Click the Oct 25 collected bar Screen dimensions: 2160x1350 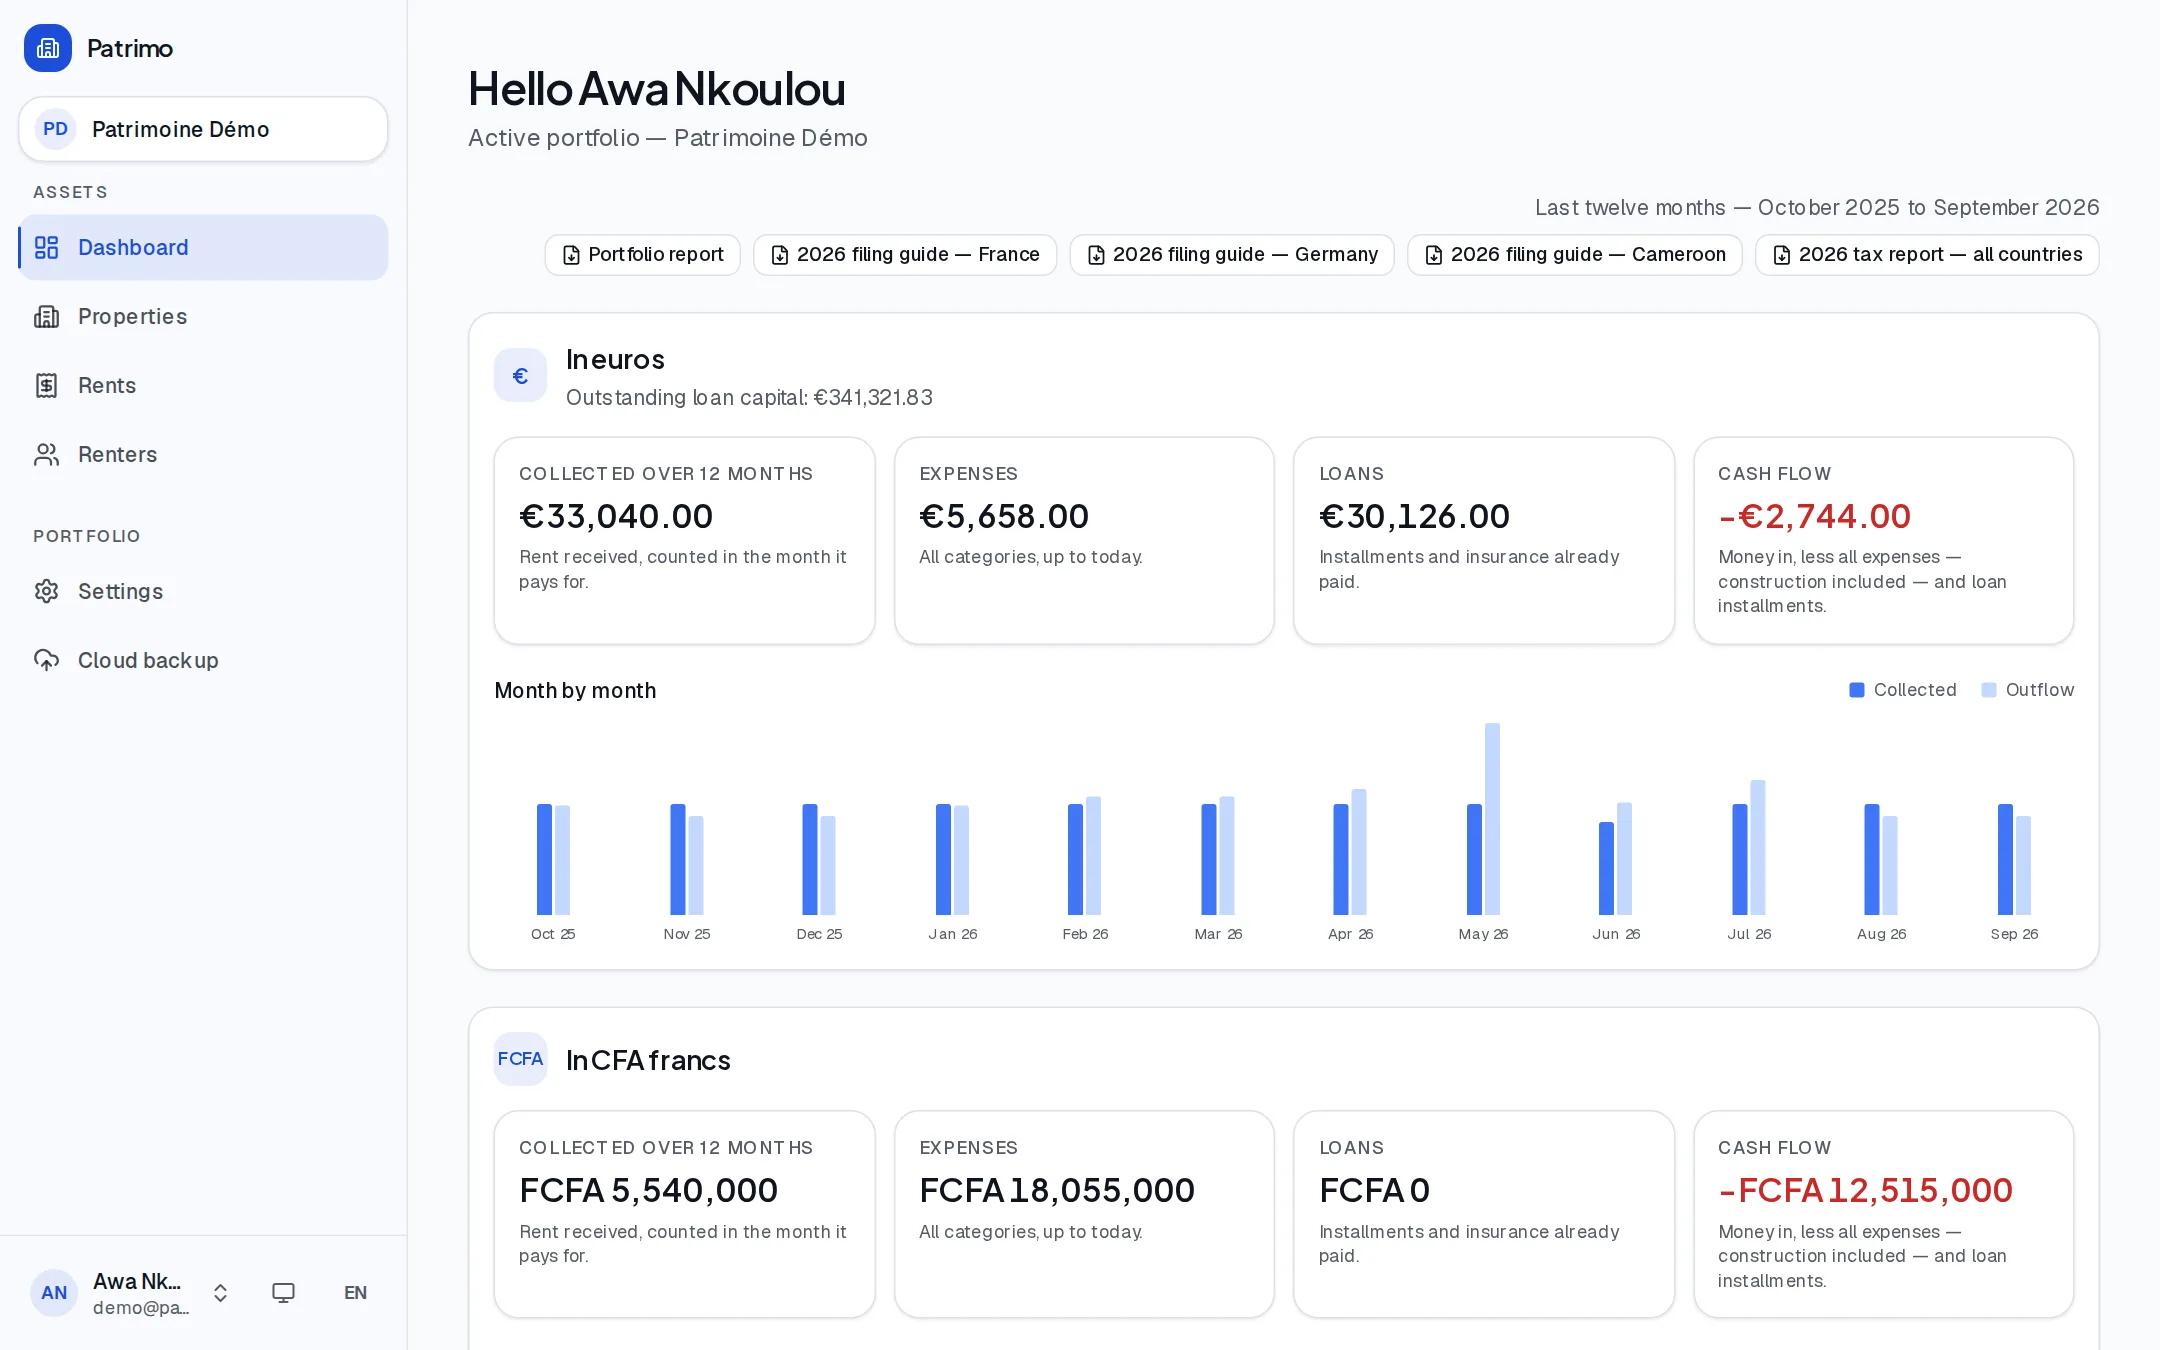(x=544, y=859)
